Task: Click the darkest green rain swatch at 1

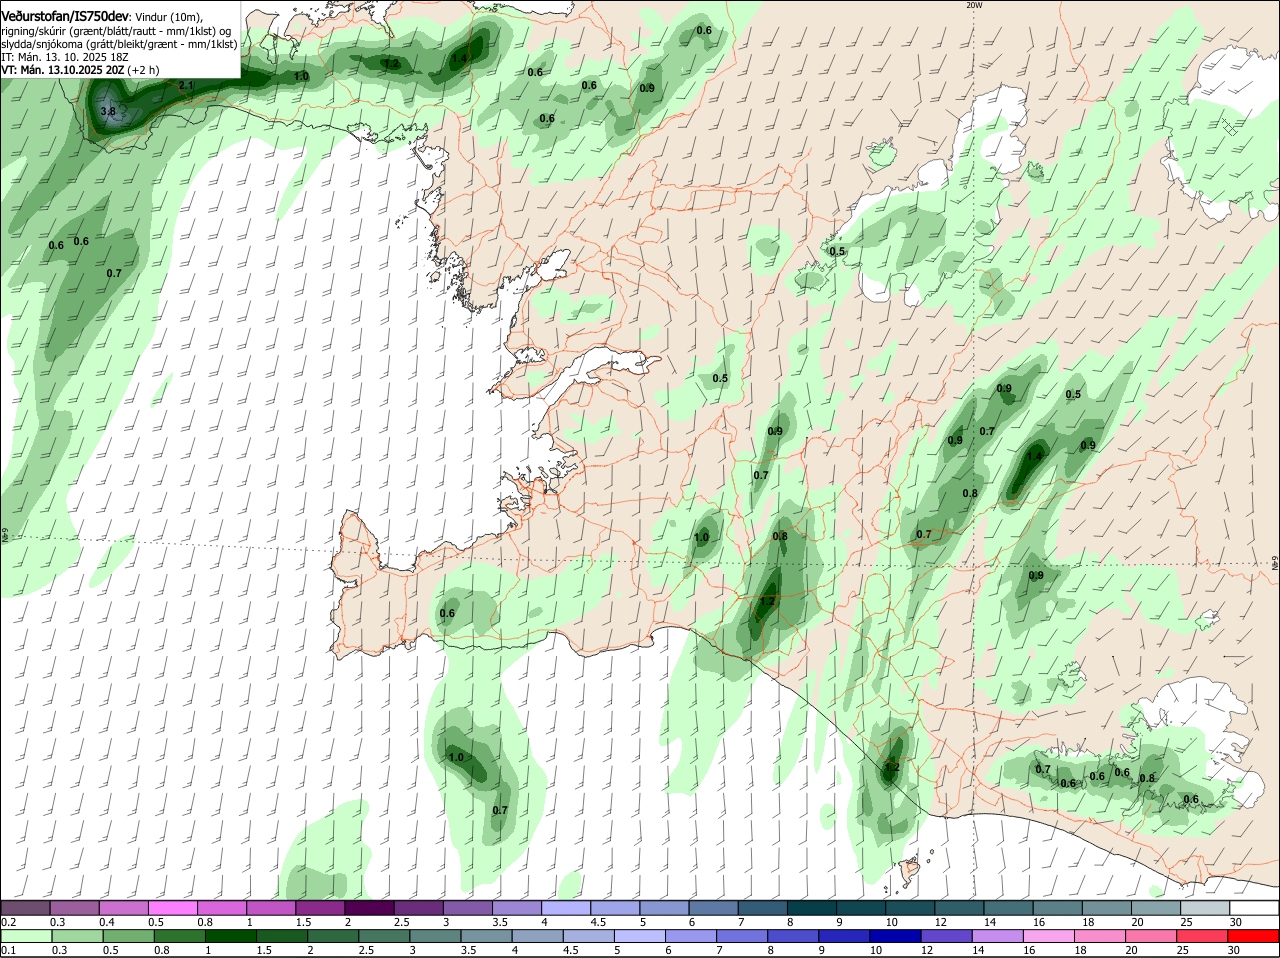Action: [231, 937]
